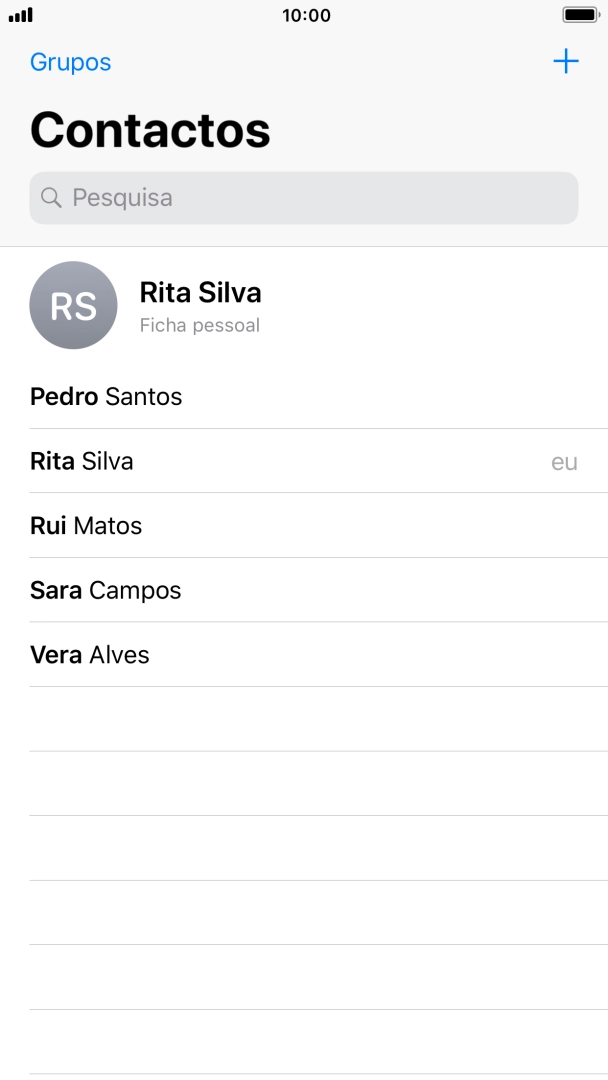The width and height of the screenshot is (608, 1080).
Task: Open Grupos from the top left
Action: [x=69, y=62]
